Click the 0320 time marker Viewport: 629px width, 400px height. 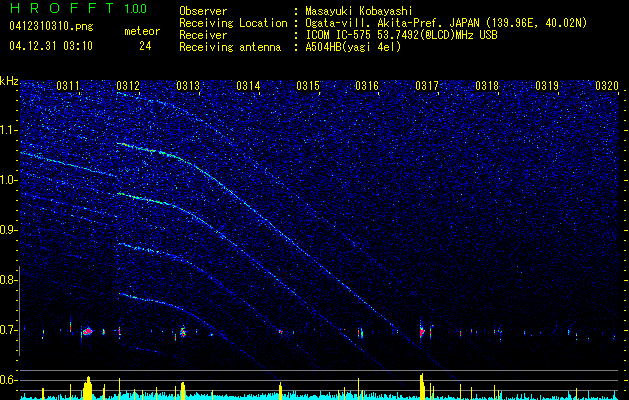[607, 86]
